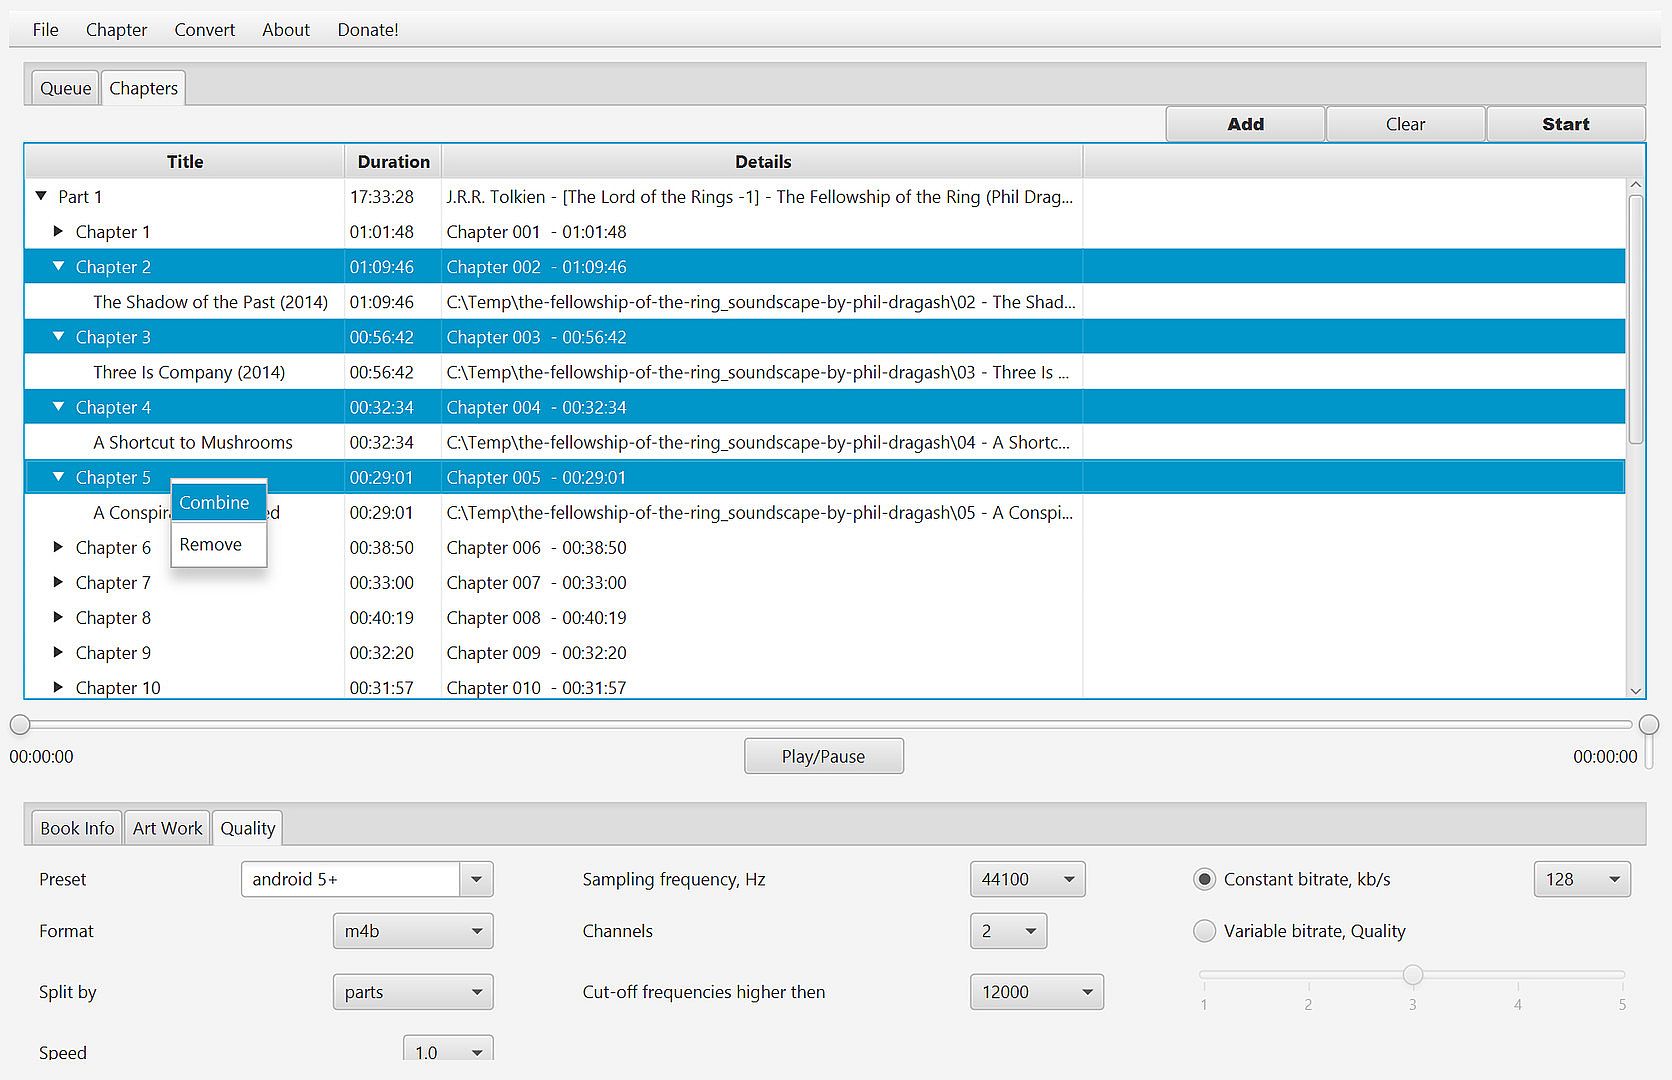Switch to the Art Work tab
Image resolution: width=1672 pixels, height=1080 pixels.
[x=167, y=828]
